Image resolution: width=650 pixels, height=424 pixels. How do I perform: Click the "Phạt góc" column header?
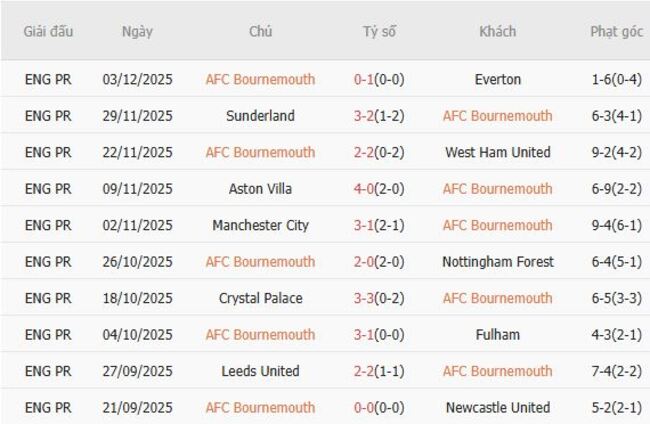[616, 32]
